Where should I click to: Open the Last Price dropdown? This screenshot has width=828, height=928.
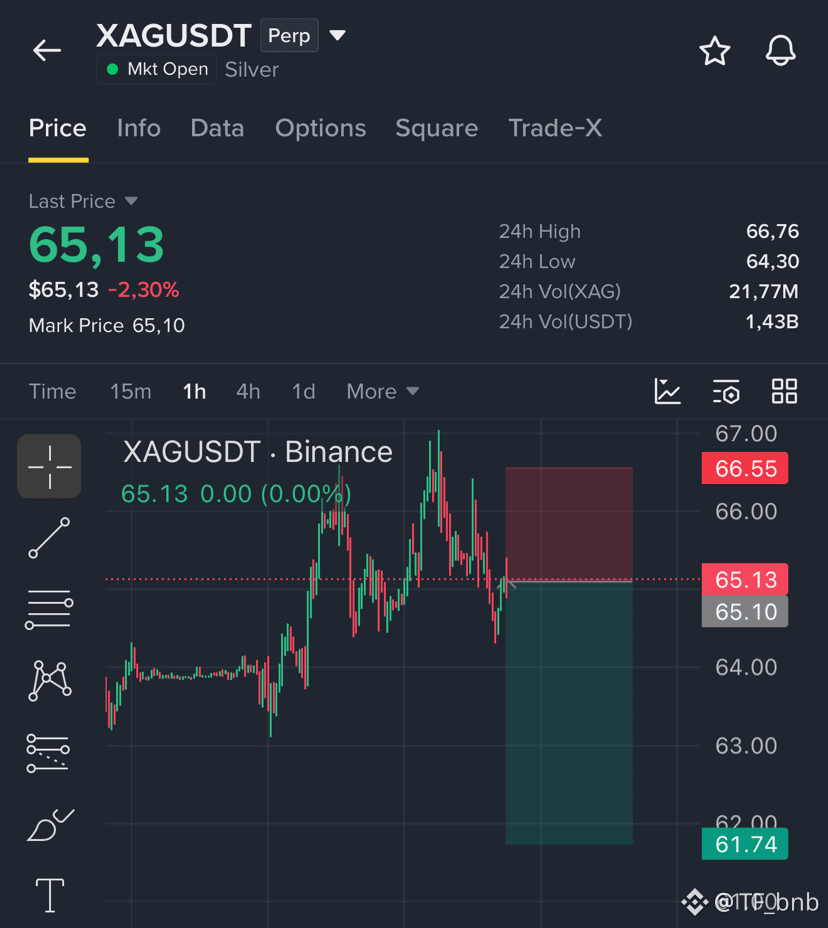tap(83, 201)
